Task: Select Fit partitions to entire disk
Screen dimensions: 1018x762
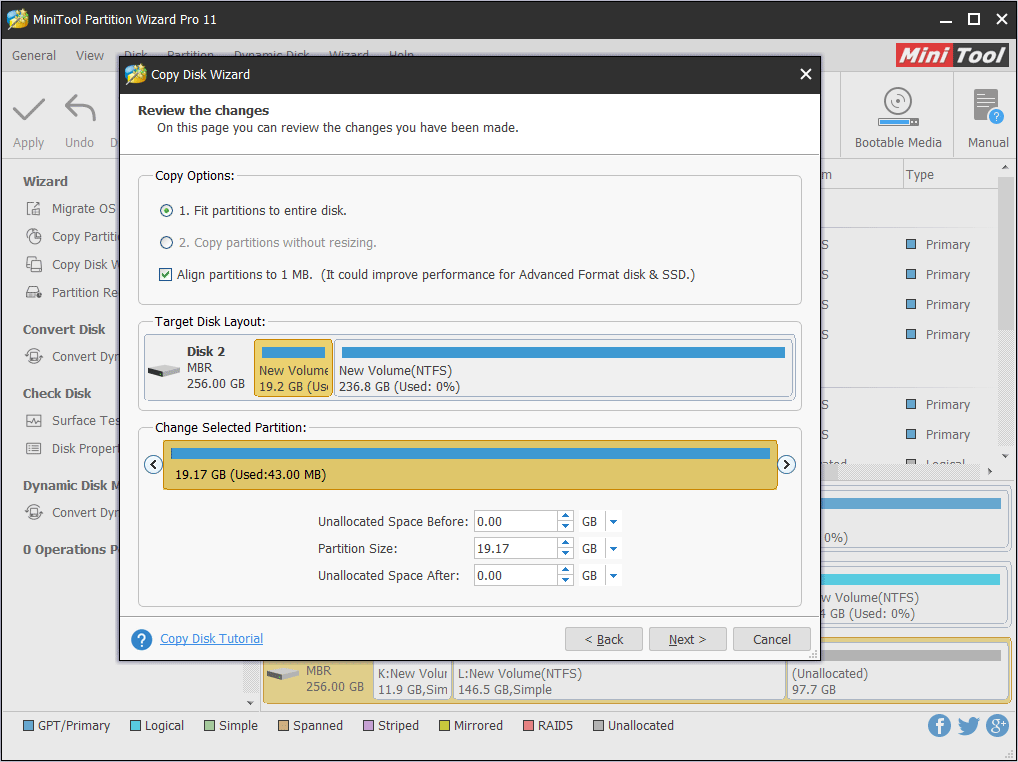Action: (x=166, y=211)
